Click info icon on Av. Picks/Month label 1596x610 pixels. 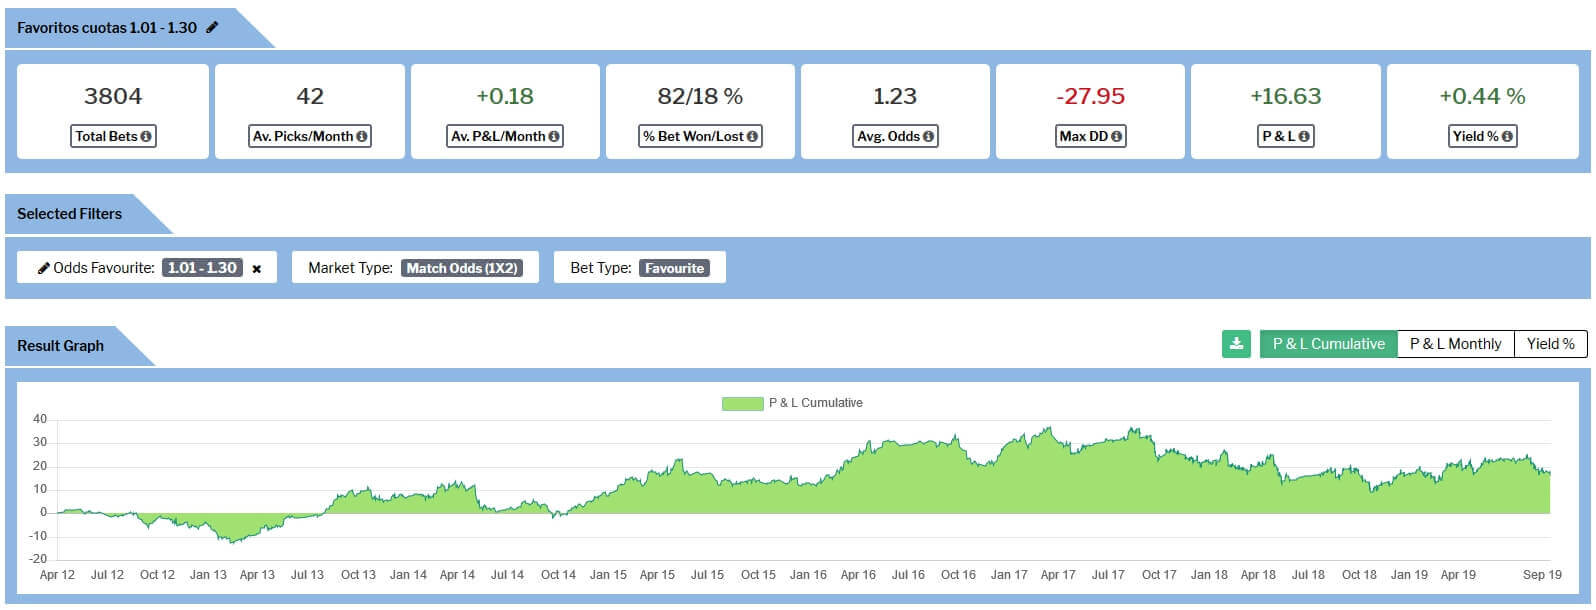[x=361, y=137]
